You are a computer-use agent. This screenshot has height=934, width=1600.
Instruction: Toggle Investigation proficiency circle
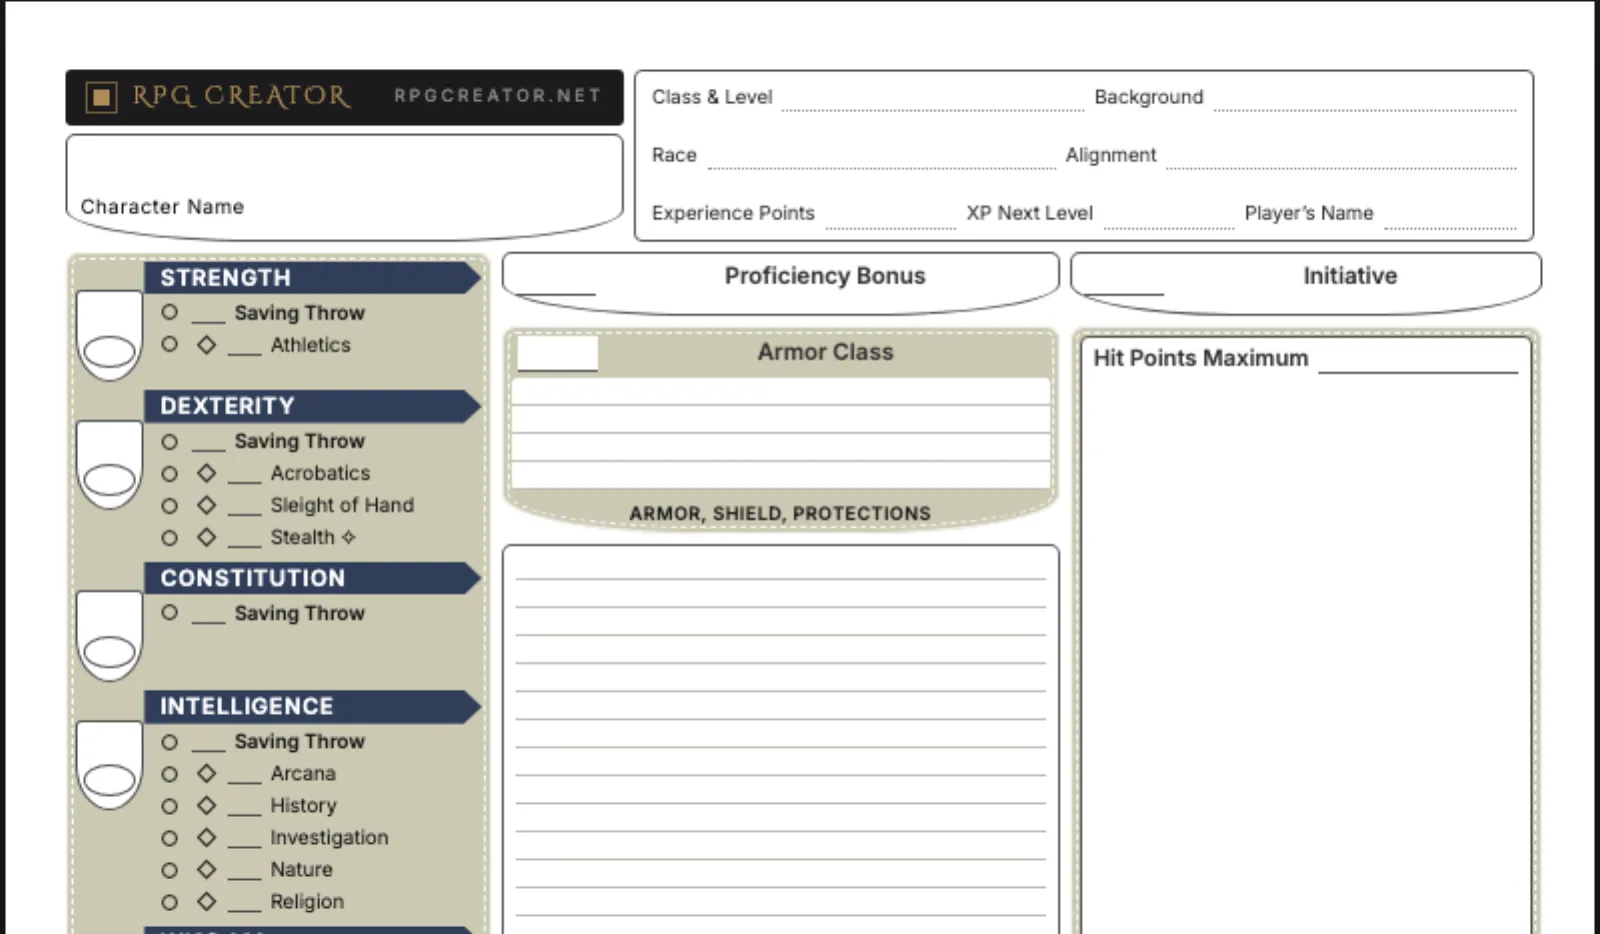(x=170, y=837)
